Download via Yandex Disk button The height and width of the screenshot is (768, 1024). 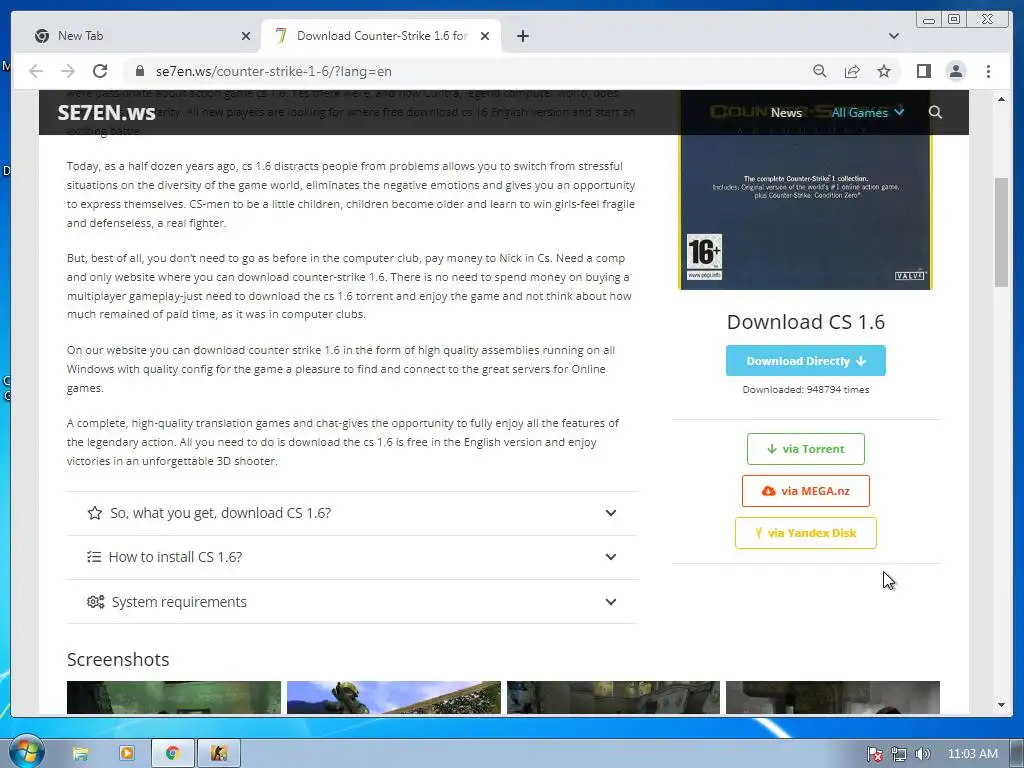tap(805, 533)
